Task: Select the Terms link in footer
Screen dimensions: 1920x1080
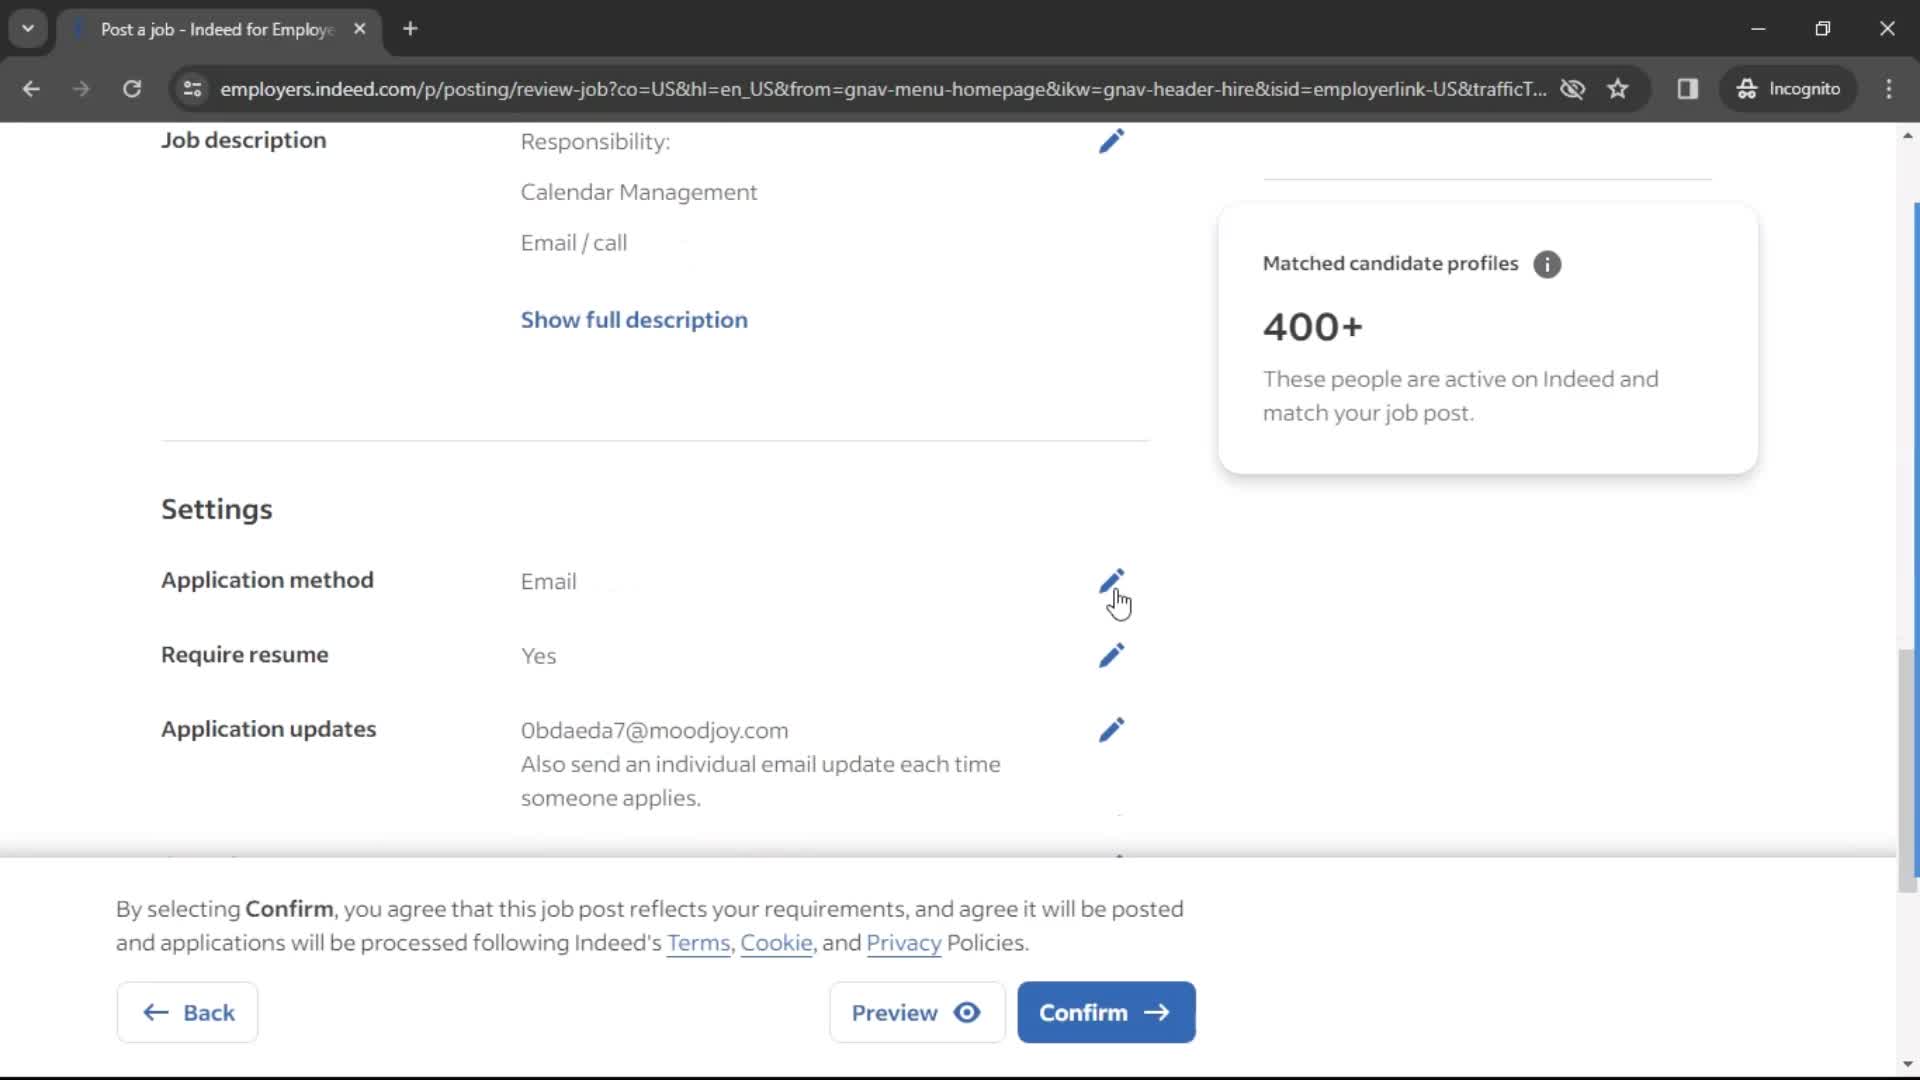Action: pos(698,943)
